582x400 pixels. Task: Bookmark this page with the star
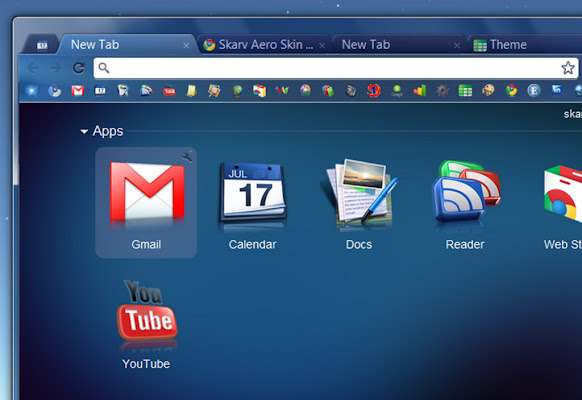coord(568,68)
